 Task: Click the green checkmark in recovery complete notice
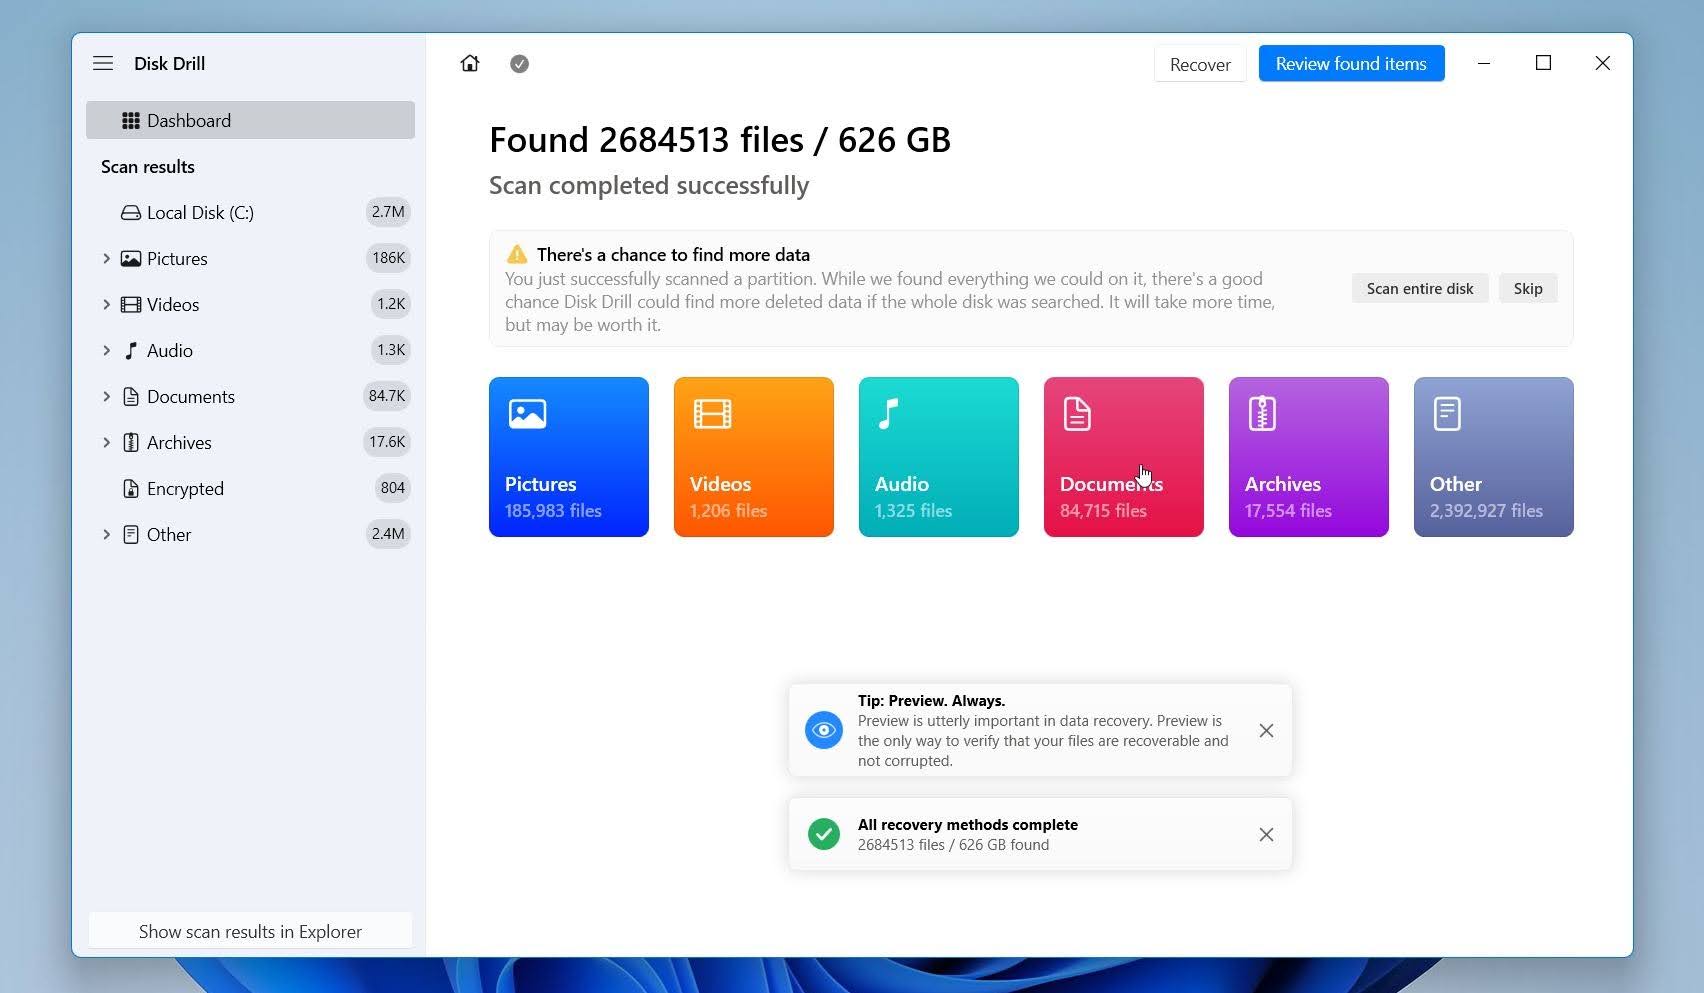[x=824, y=834]
